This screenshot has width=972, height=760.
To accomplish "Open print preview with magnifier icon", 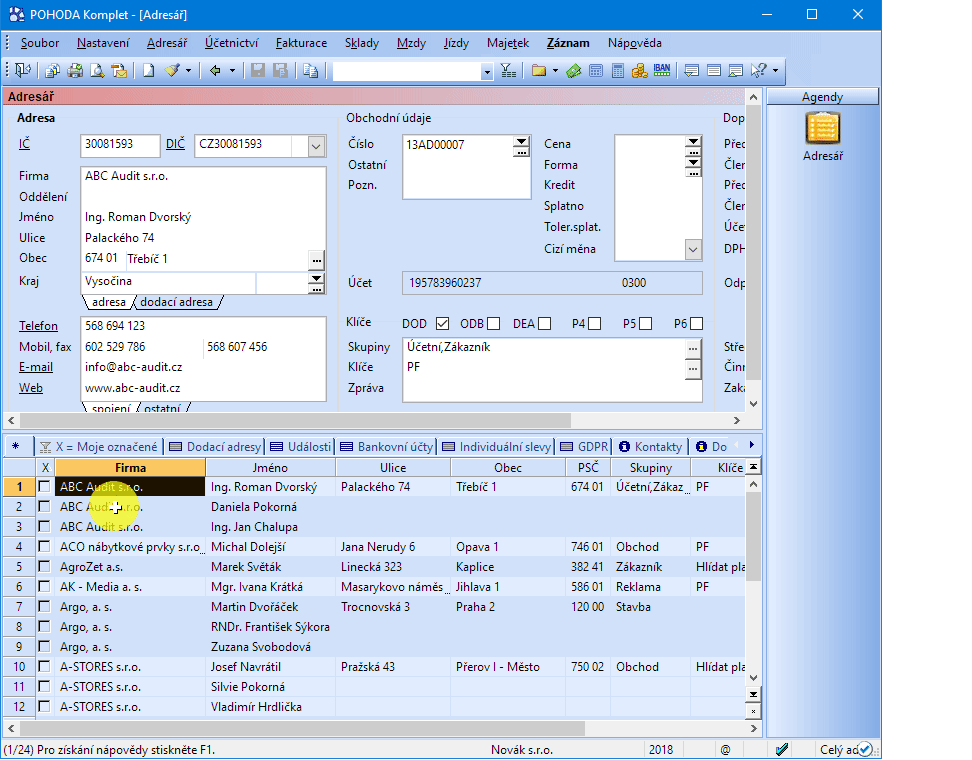I will click(97, 71).
